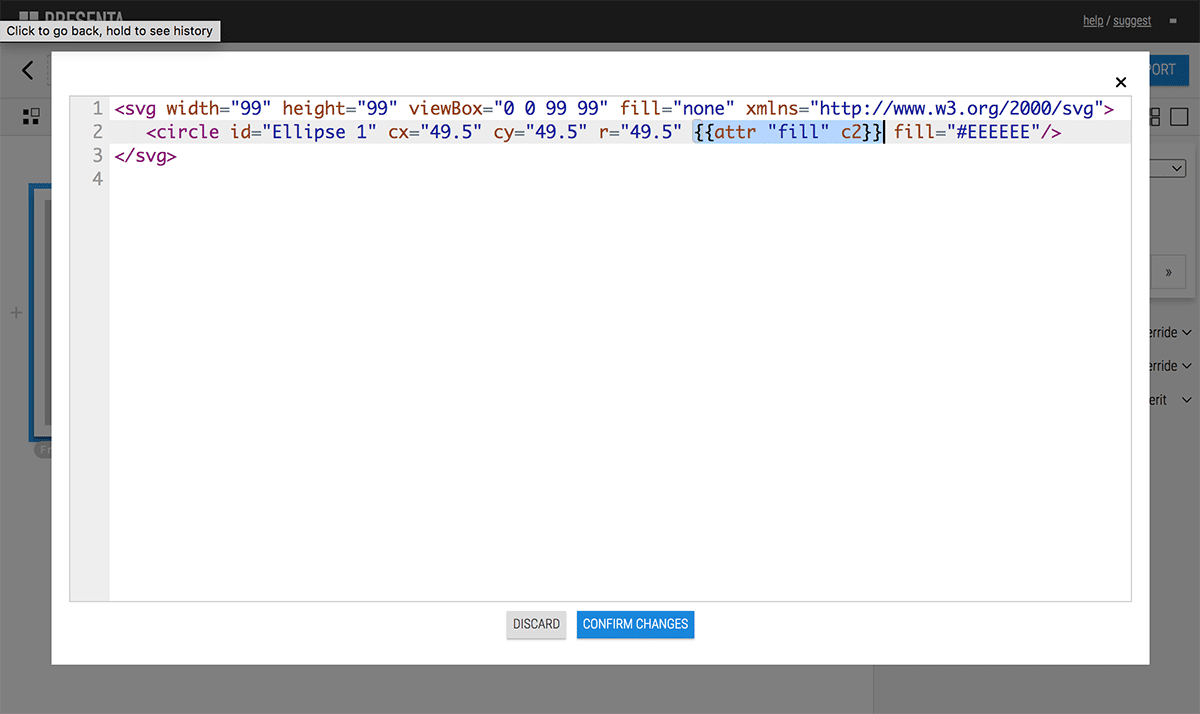Viewport: 1200px width, 714px height.
Task: Click the Presenta logo
Action: 70,14
